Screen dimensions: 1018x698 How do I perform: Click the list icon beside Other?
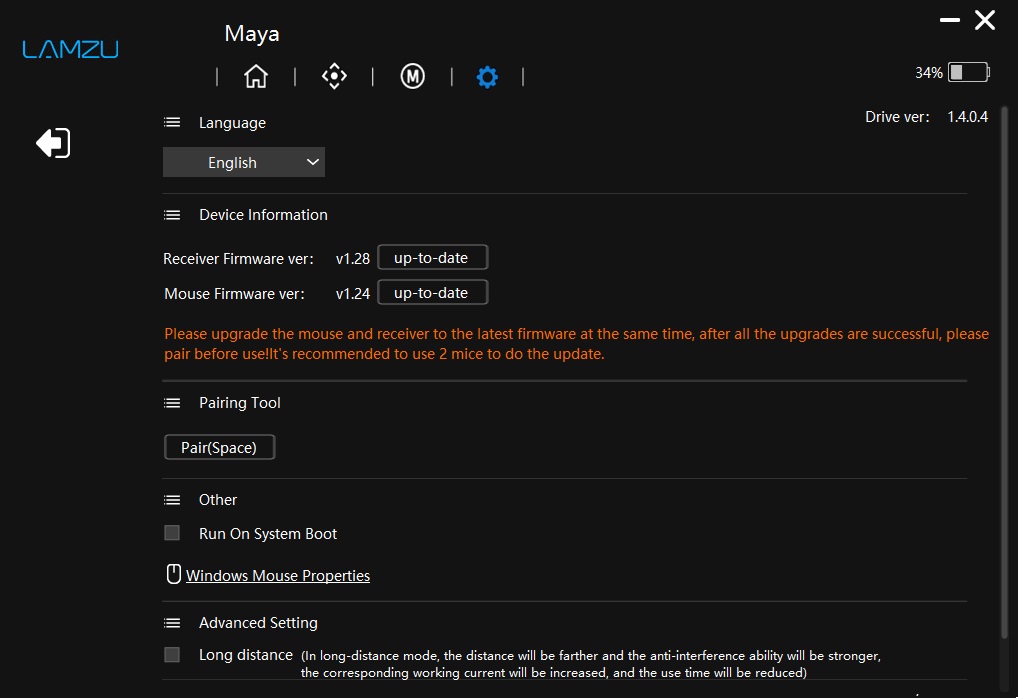coord(172,500)
